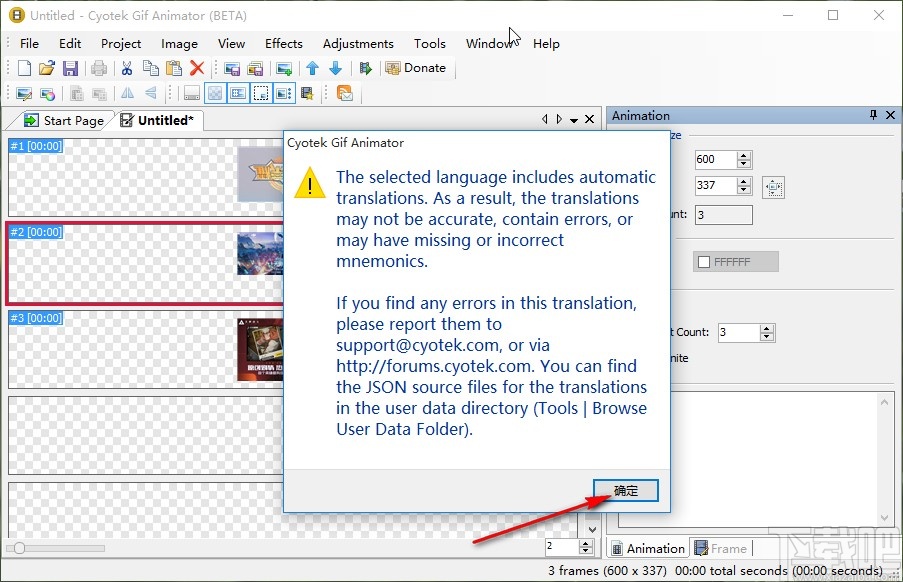The height and width of the screenshot is (582, 903).
Task: Increase the Count value stepper
Action: (767, 329)
